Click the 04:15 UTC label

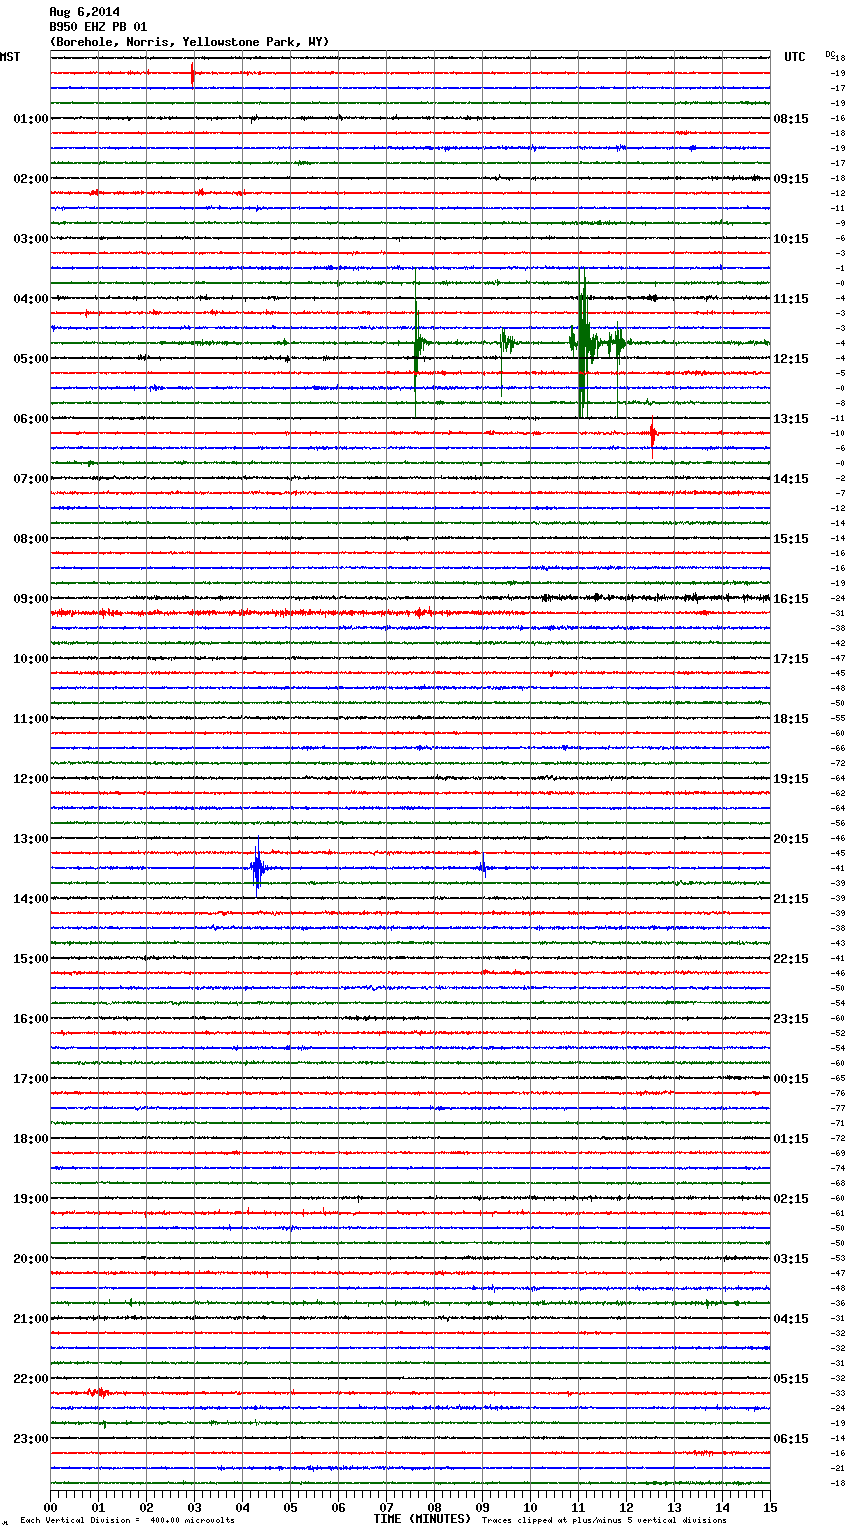791,1319
